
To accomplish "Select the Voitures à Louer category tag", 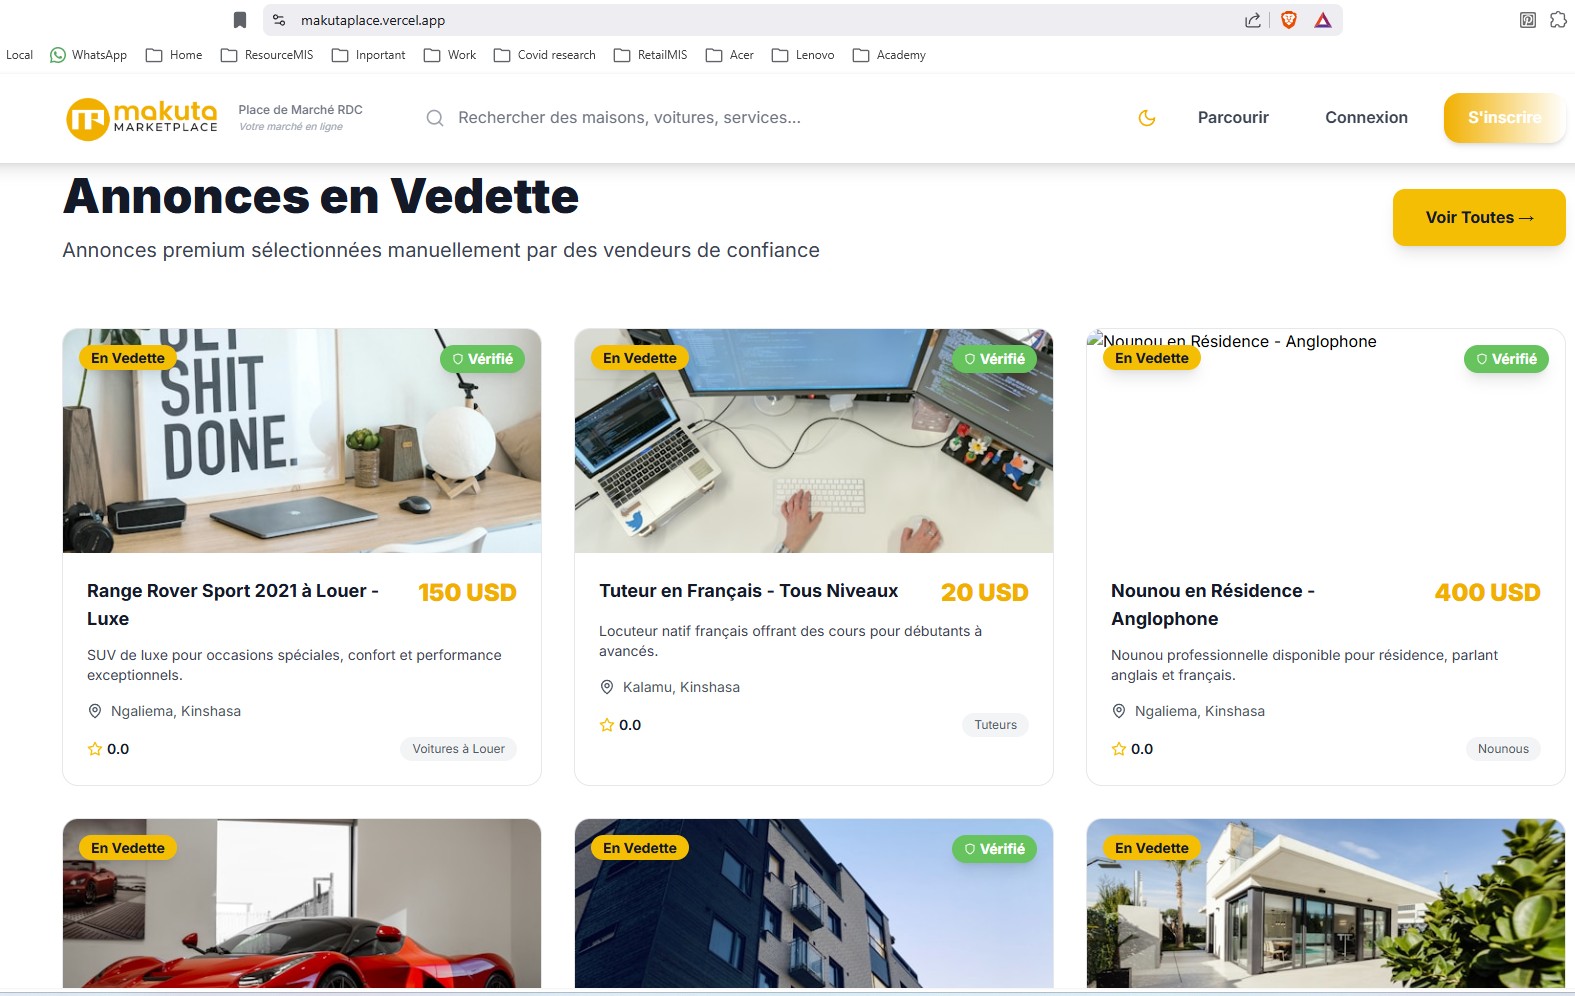I will tap(458, 749).
